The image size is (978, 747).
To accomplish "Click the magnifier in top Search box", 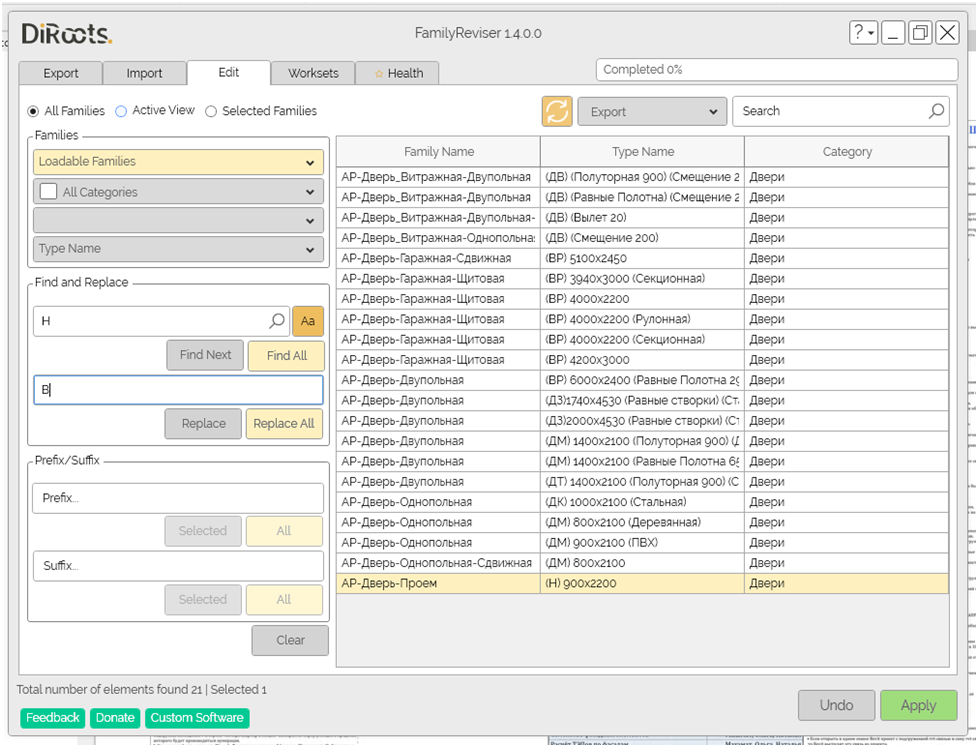I will pos(936,111).
